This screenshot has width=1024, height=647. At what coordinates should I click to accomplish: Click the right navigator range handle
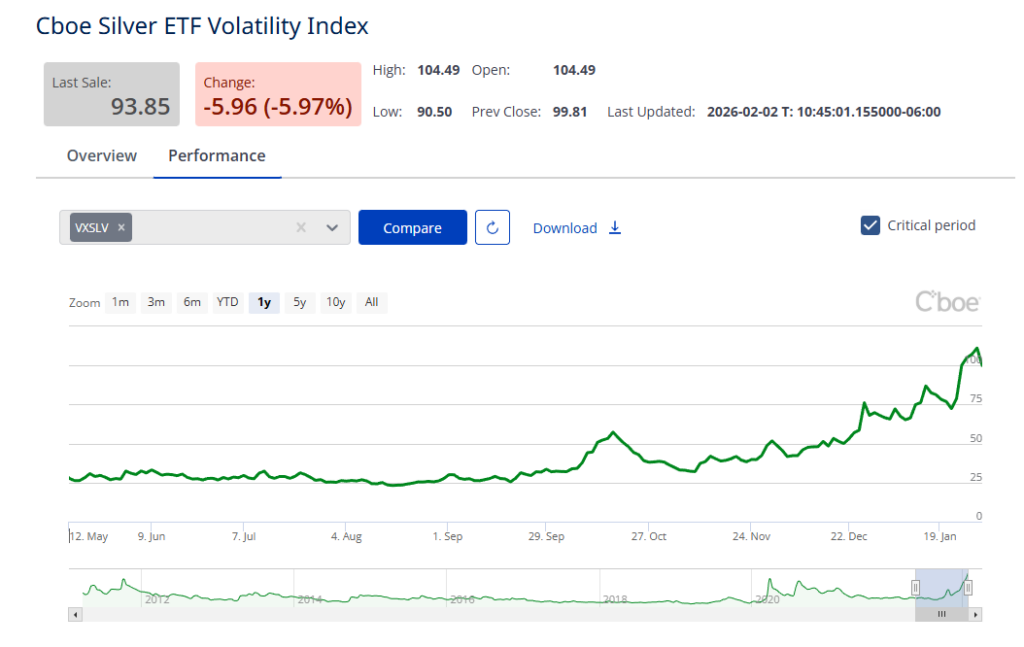968,588
